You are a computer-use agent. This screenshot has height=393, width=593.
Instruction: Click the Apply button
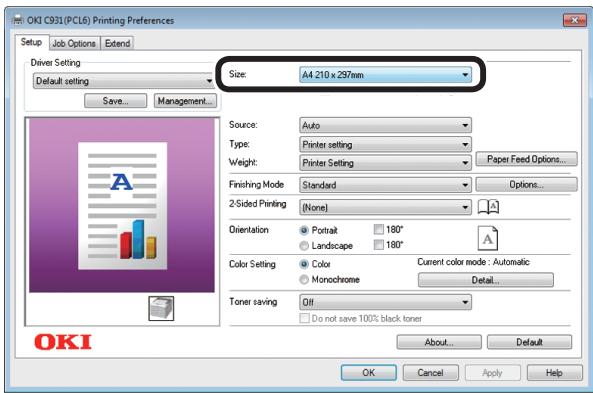492,373
